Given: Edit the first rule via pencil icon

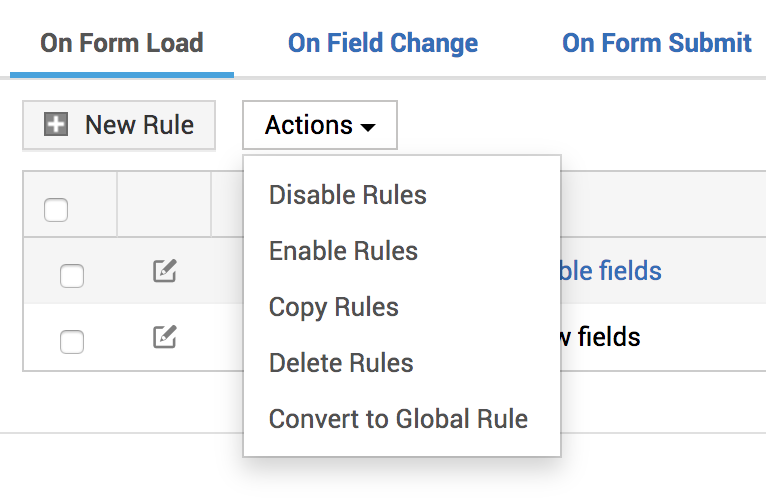Looking at the screenshot, I should pyautogui.click(x=165, y=271).
